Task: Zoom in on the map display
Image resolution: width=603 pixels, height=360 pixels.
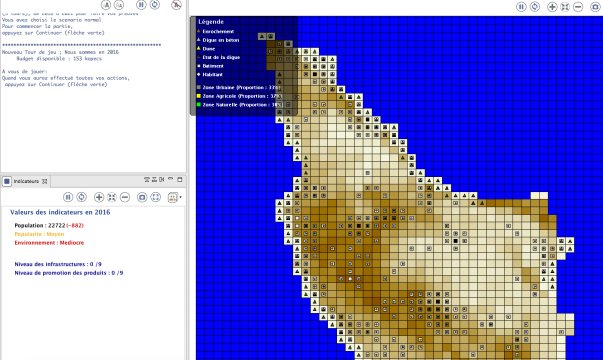Action: (552, 7)
